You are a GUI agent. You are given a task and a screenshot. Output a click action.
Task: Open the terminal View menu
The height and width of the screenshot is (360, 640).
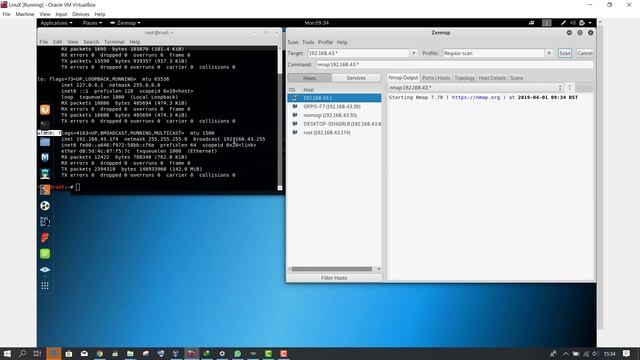73,42
